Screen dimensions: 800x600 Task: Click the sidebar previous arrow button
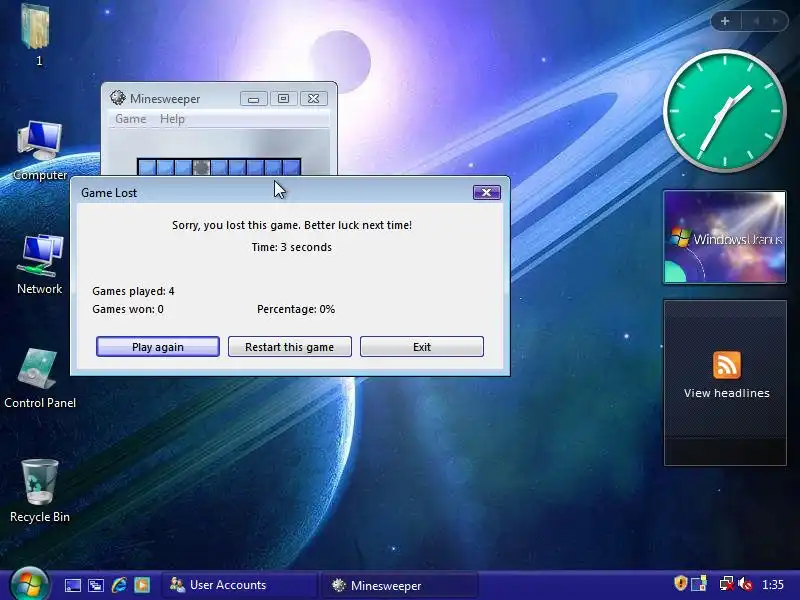[x=756, y=21]
